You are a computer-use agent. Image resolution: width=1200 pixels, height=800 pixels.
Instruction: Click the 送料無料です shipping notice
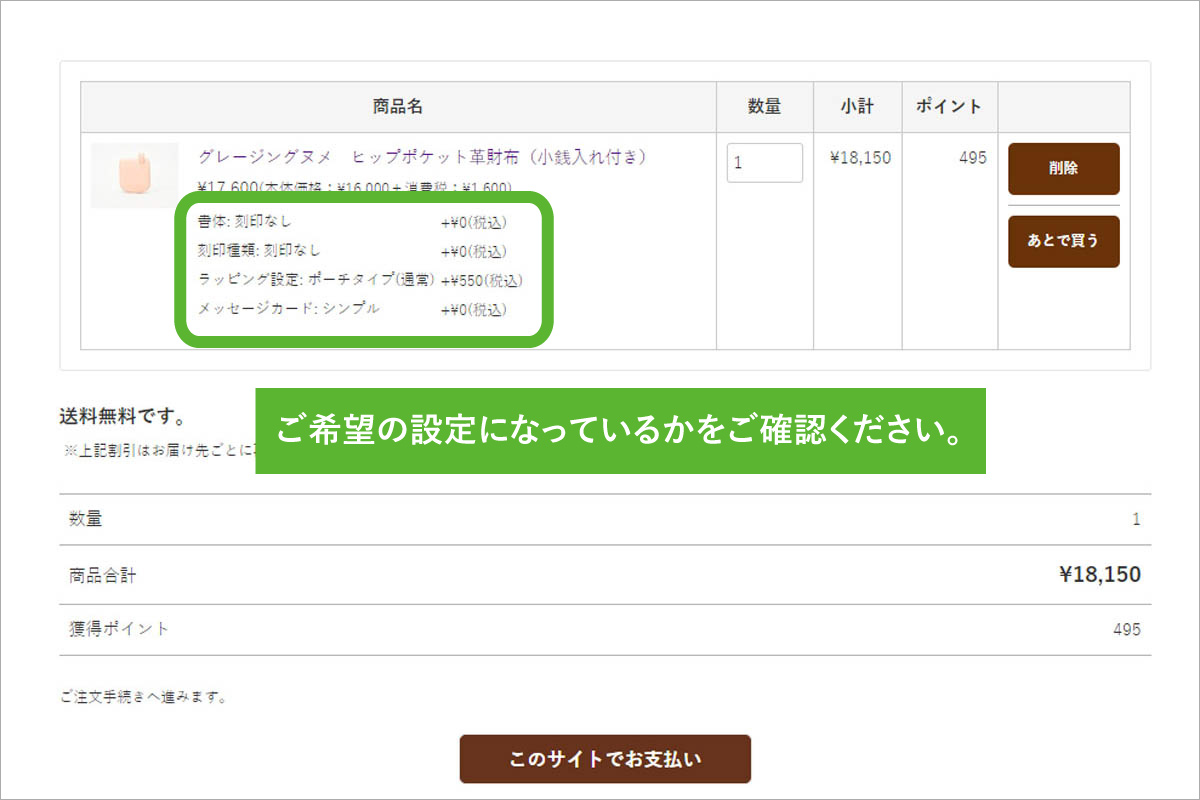pyautogui.click(x=122, y=417)
